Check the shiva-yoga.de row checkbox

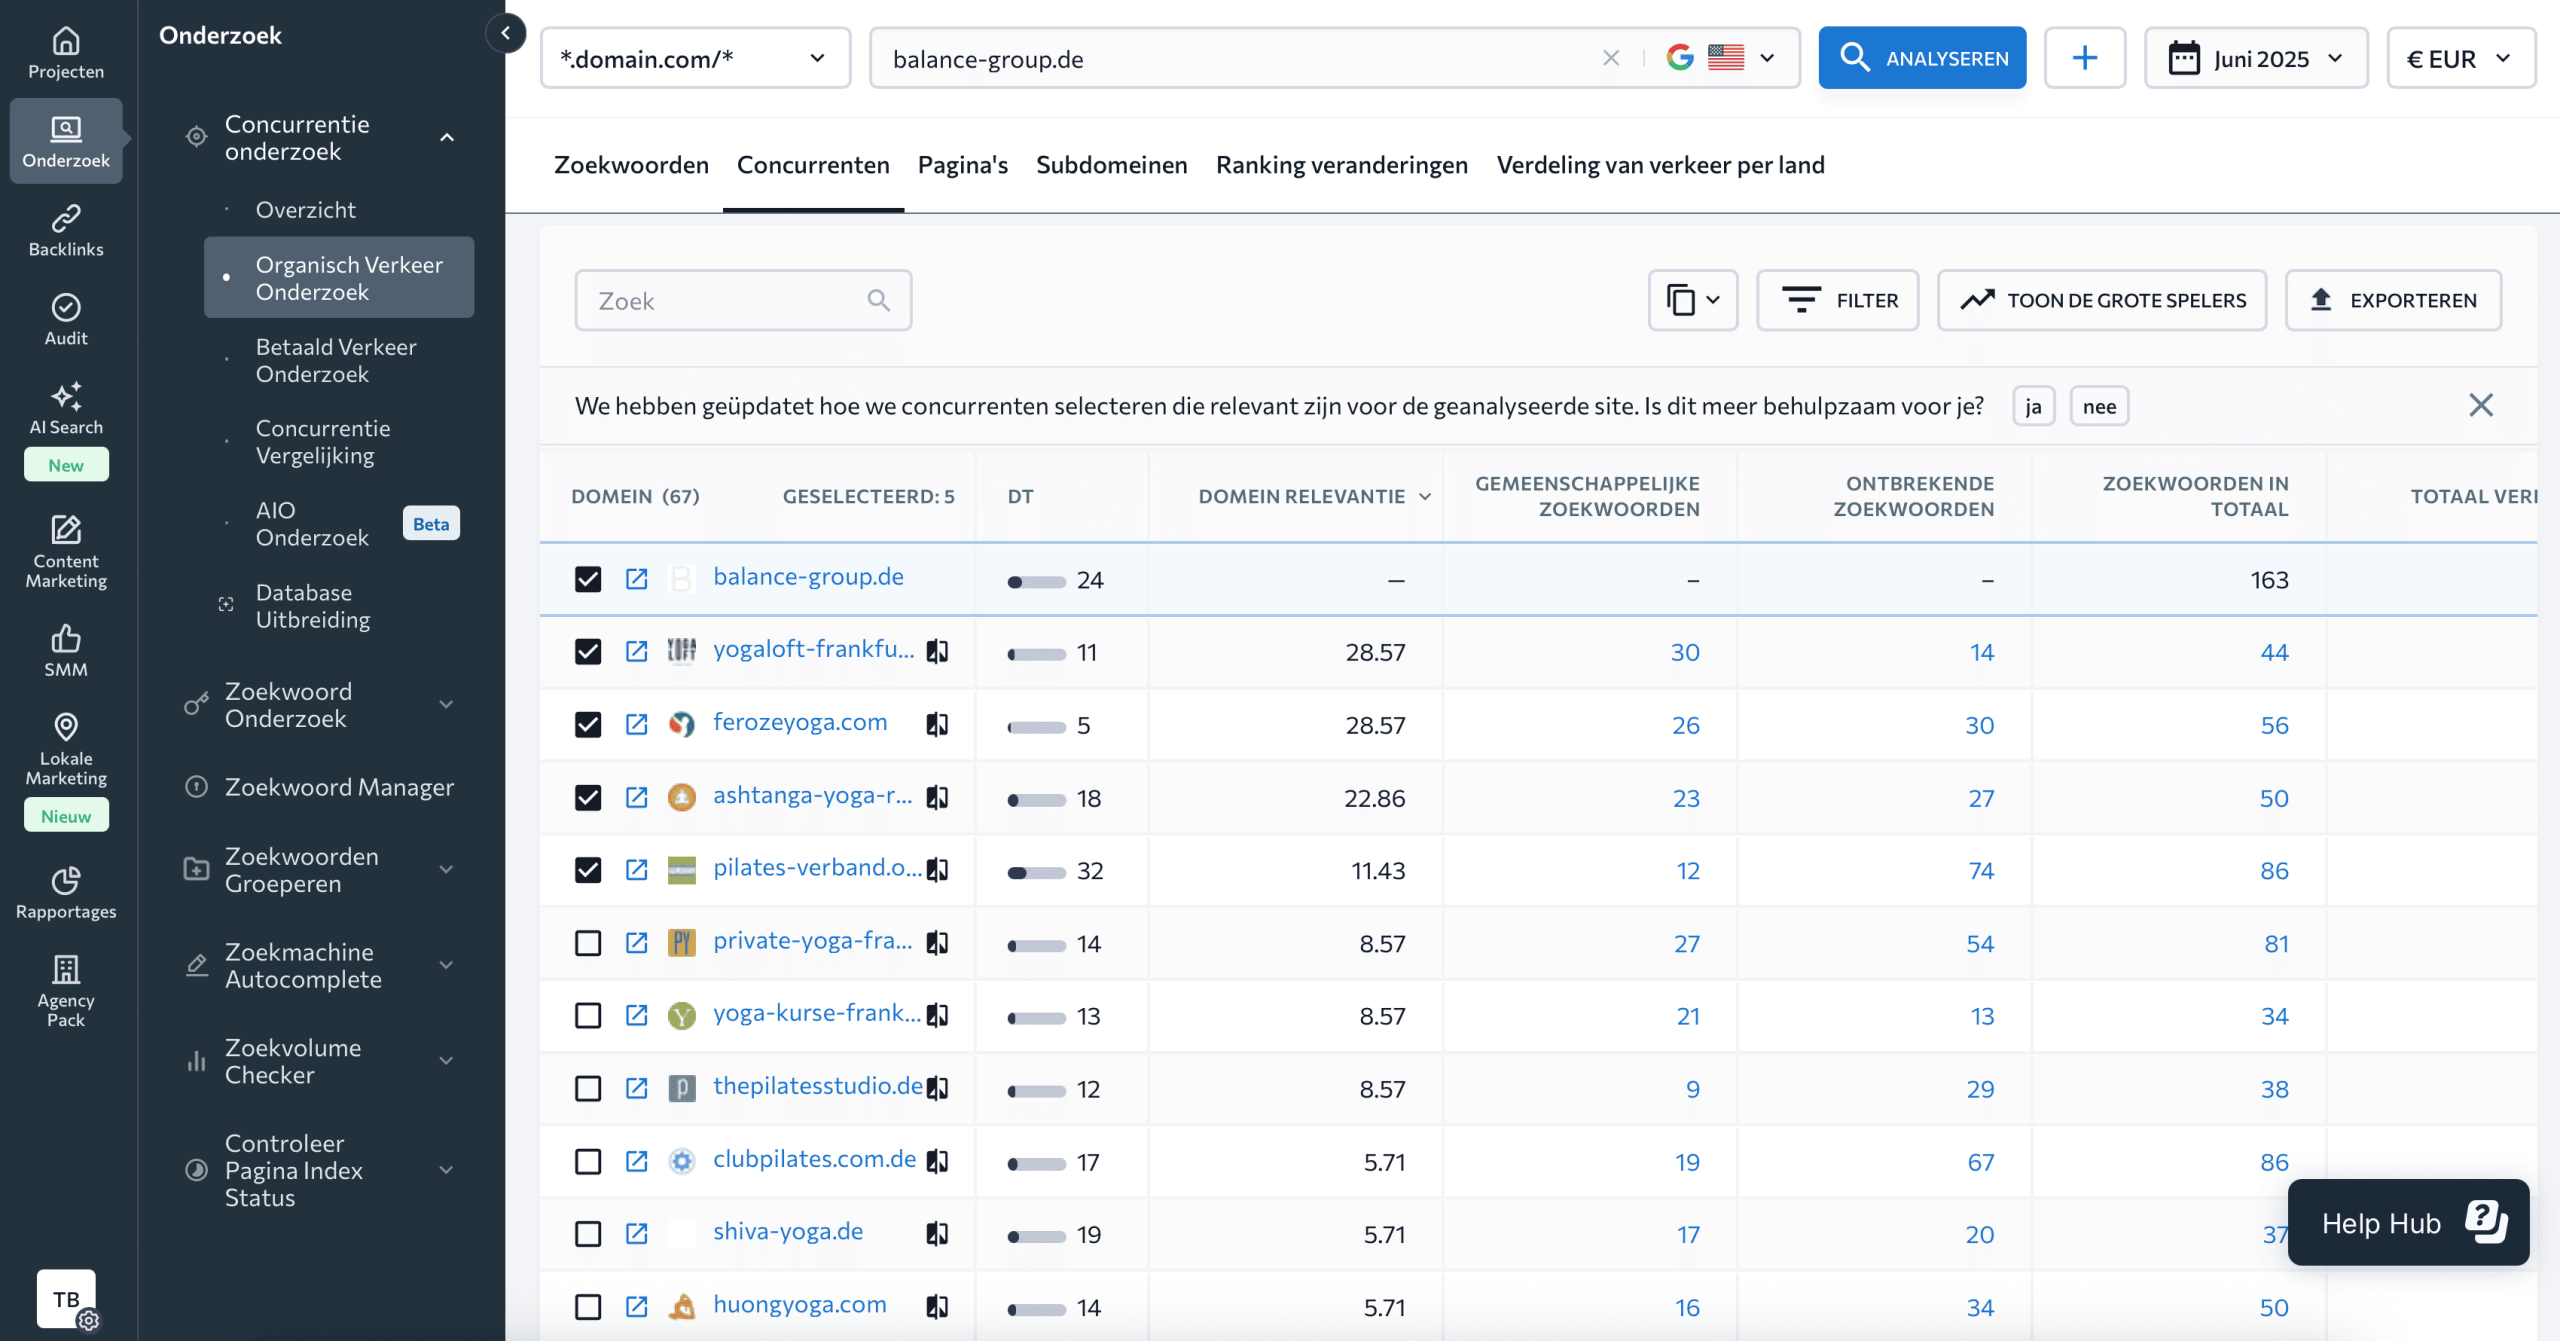[x=588, y=1235]
